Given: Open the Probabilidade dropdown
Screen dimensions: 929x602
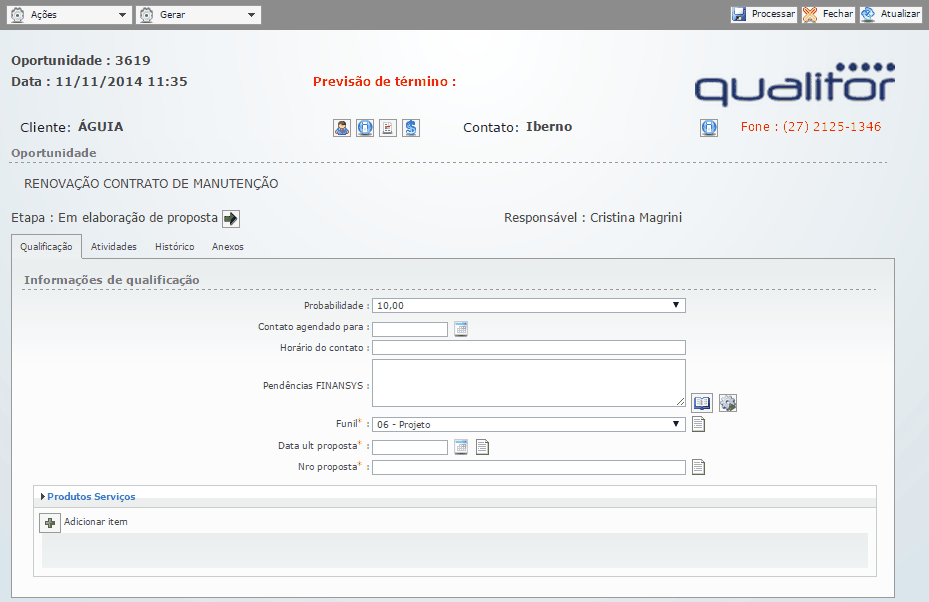Looking at the screenshot, I should click(x=528, y=306).
